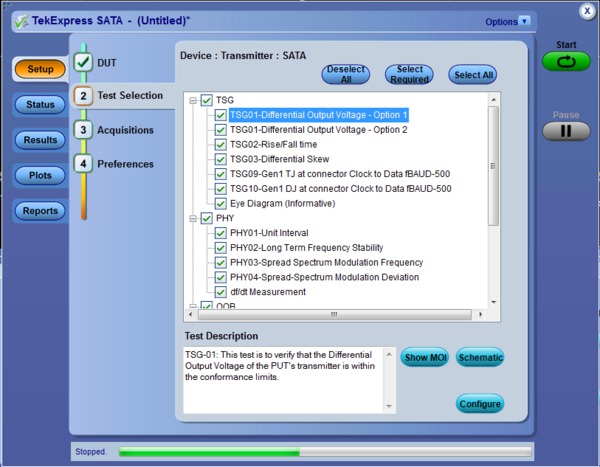
Task: Uncheck PHY02-Long Term Frequency Stability checkbox
Action: pyautogui.click(x=220, y=248)
